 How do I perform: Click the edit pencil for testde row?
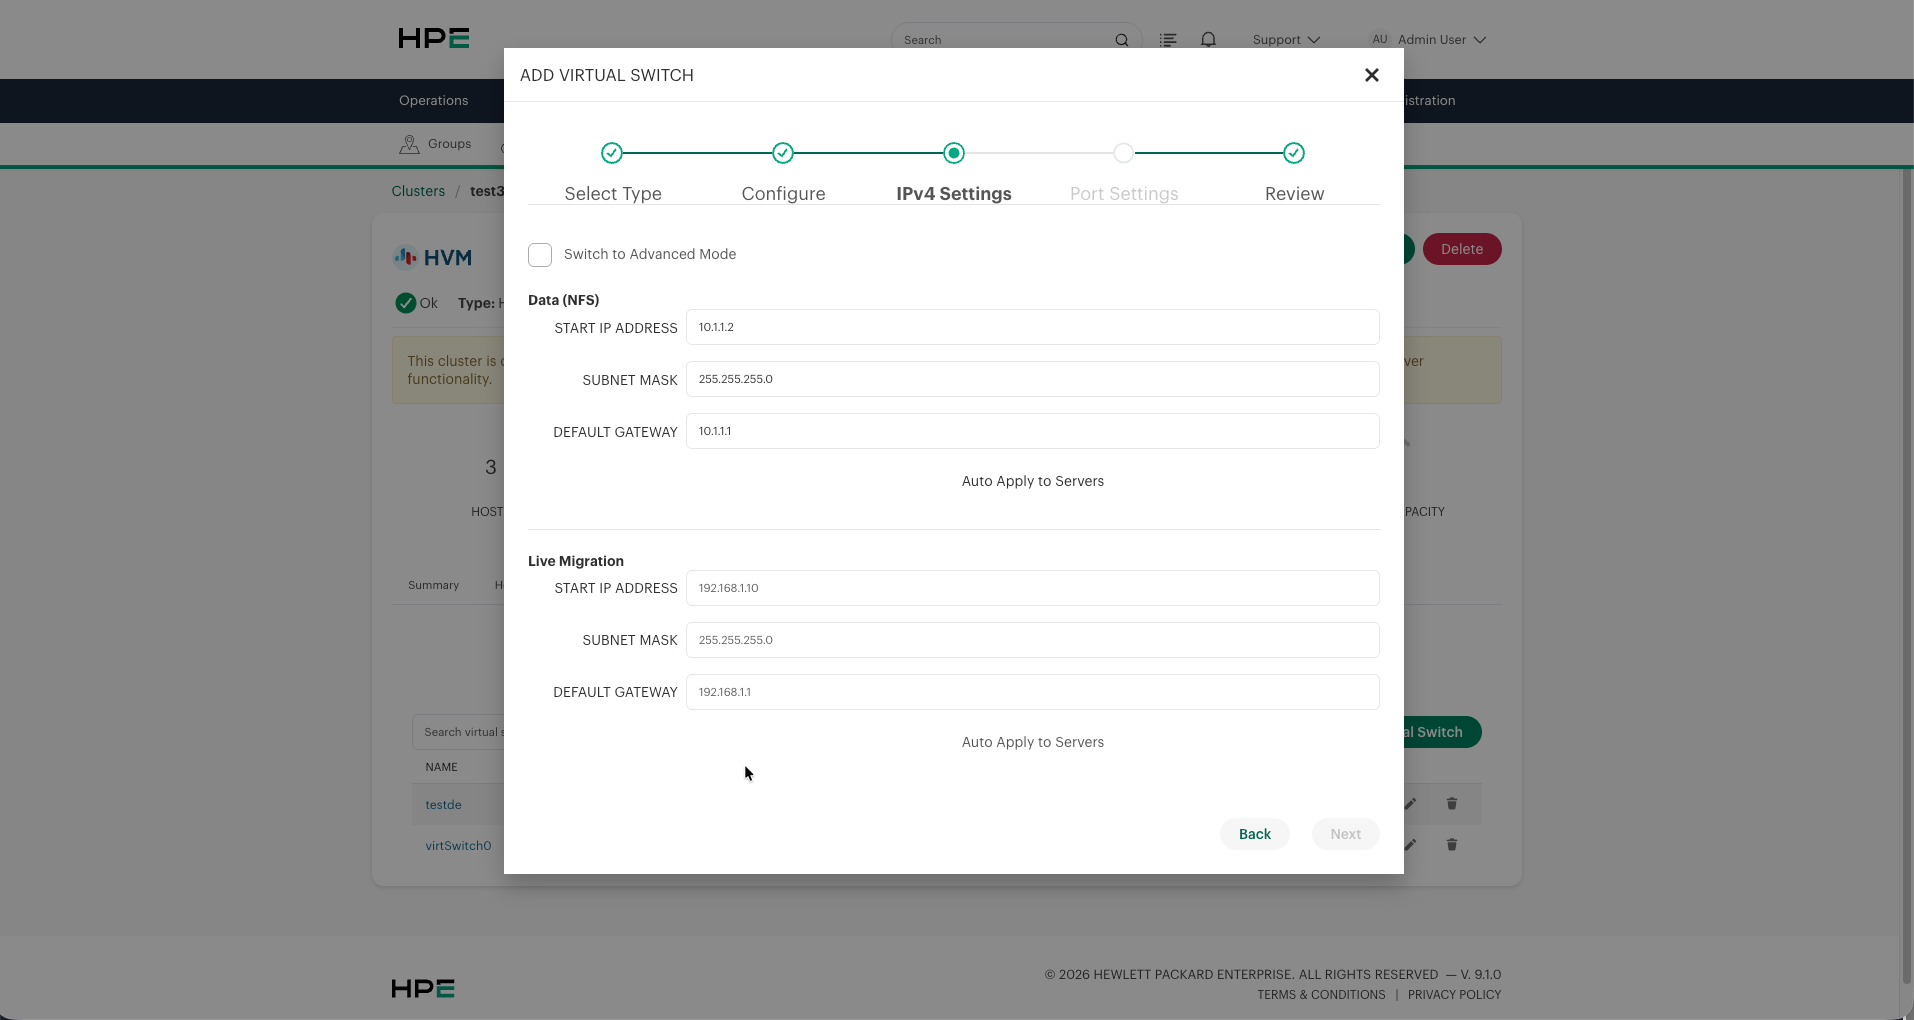click(x=1411, y=804)
